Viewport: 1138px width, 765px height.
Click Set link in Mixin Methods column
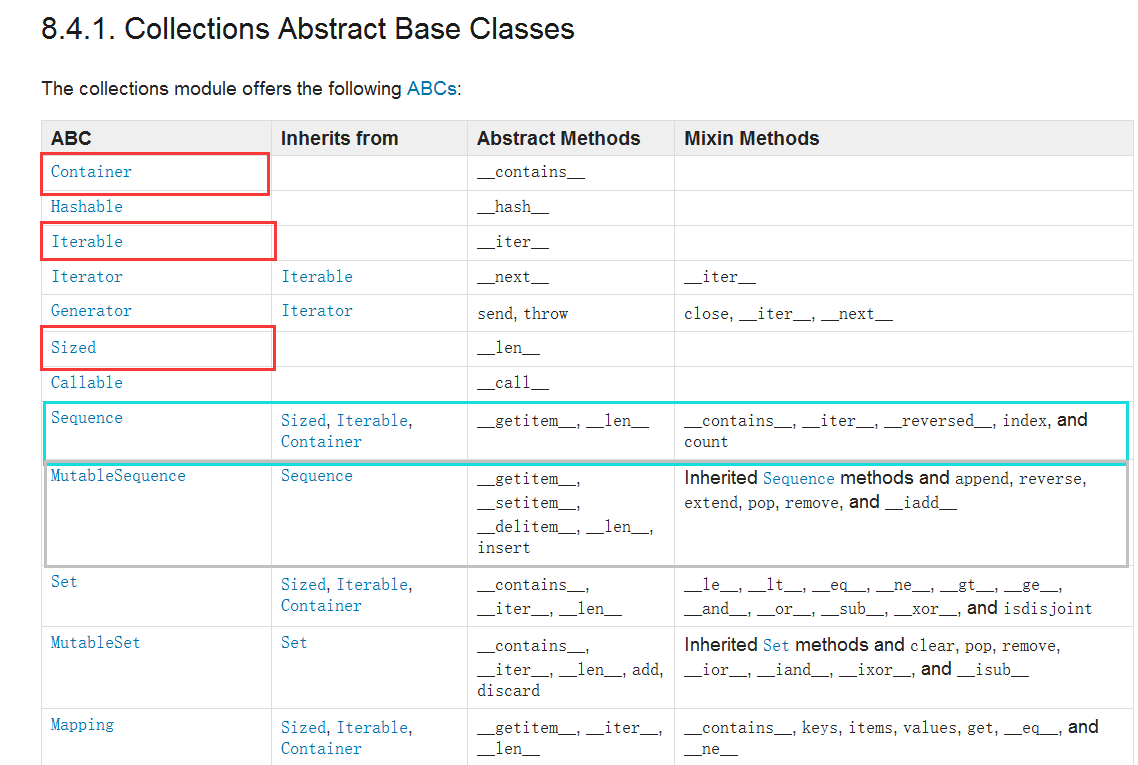(776, 646)
